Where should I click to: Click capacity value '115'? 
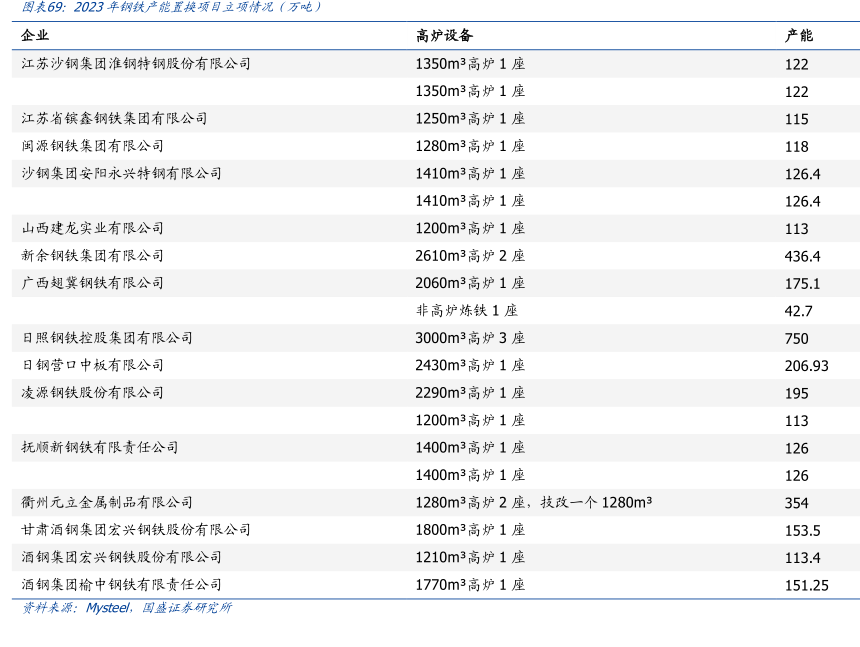796,120
